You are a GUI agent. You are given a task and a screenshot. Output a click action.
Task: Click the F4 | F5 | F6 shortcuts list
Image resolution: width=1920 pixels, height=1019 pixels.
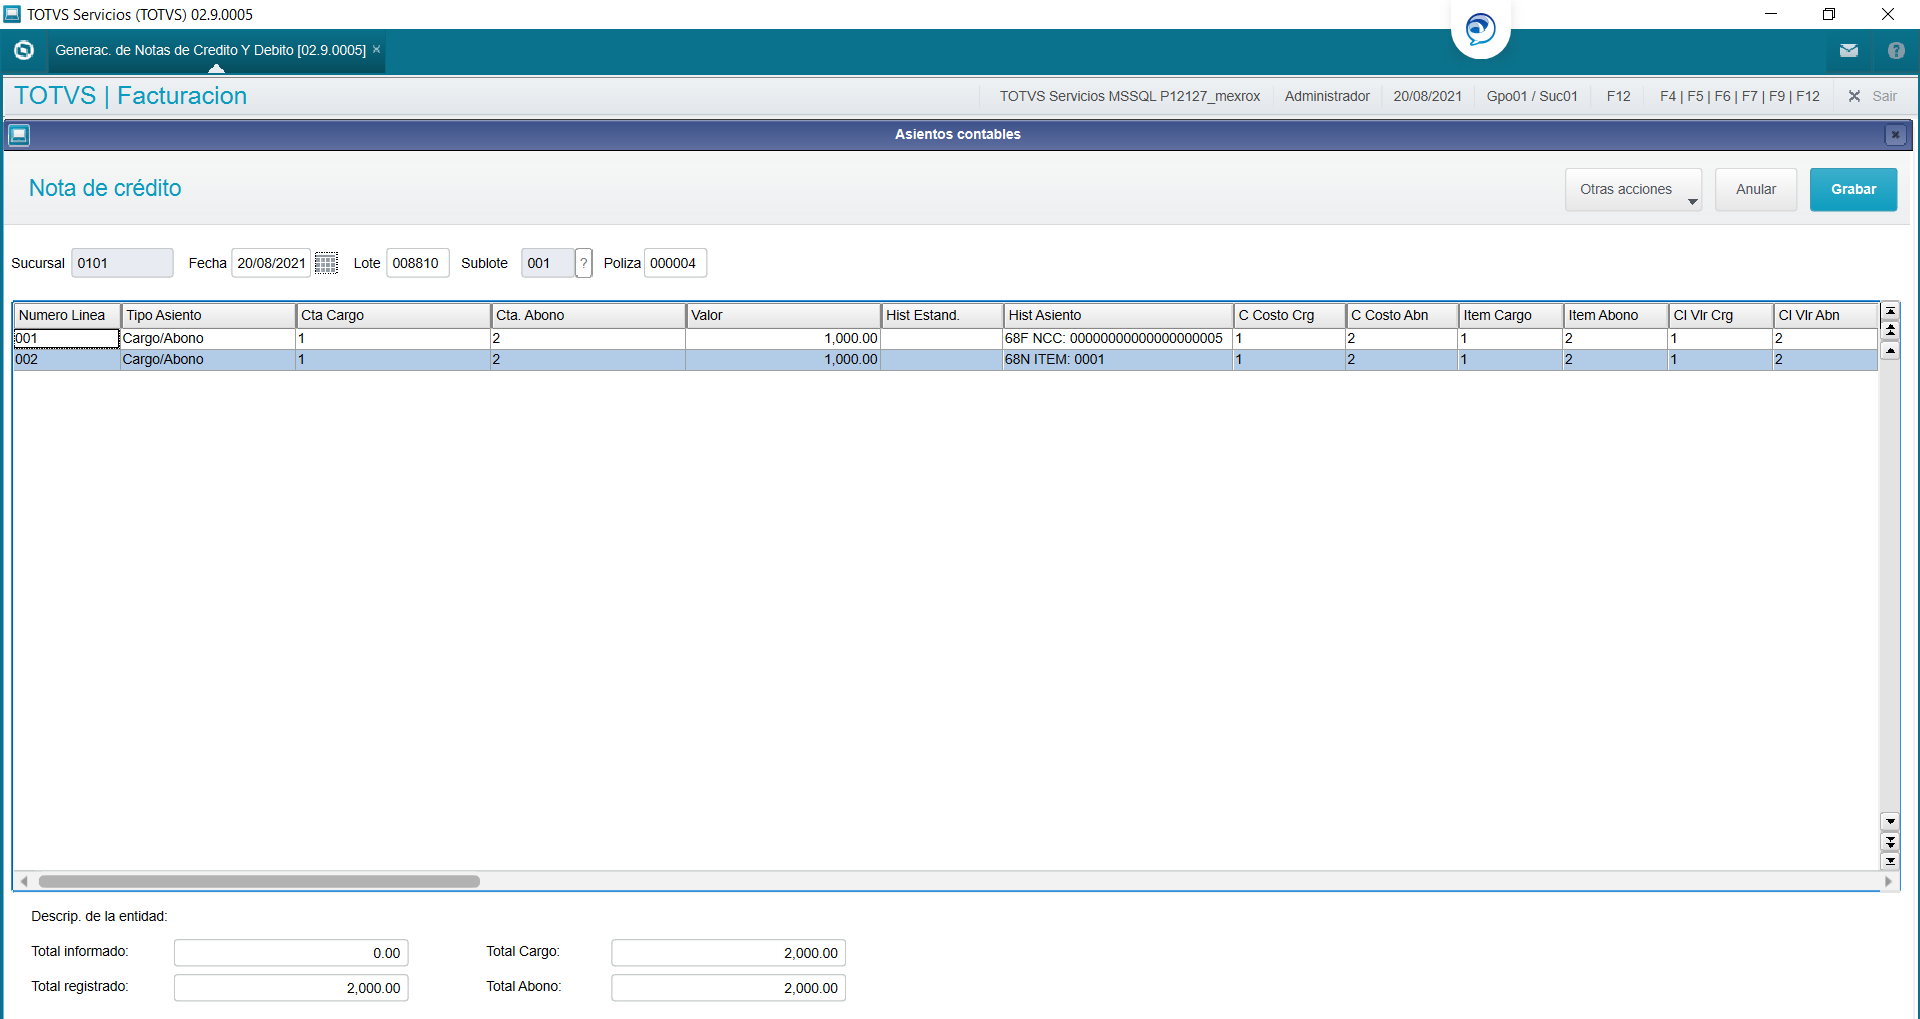pyautogui.click(x=1739, y=96)
